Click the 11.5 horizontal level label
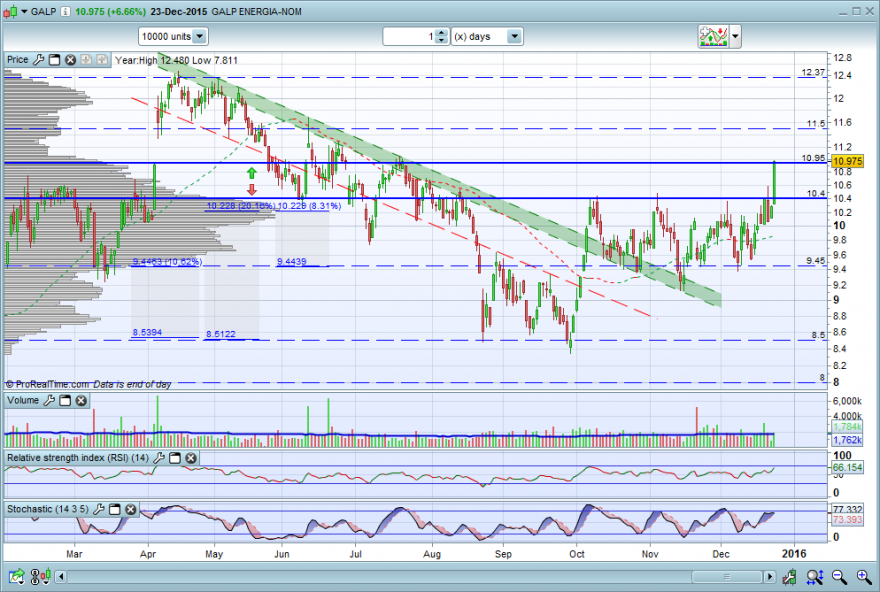Screen dimensions: 880x592 pyautogui.click(x=816, y=123)
